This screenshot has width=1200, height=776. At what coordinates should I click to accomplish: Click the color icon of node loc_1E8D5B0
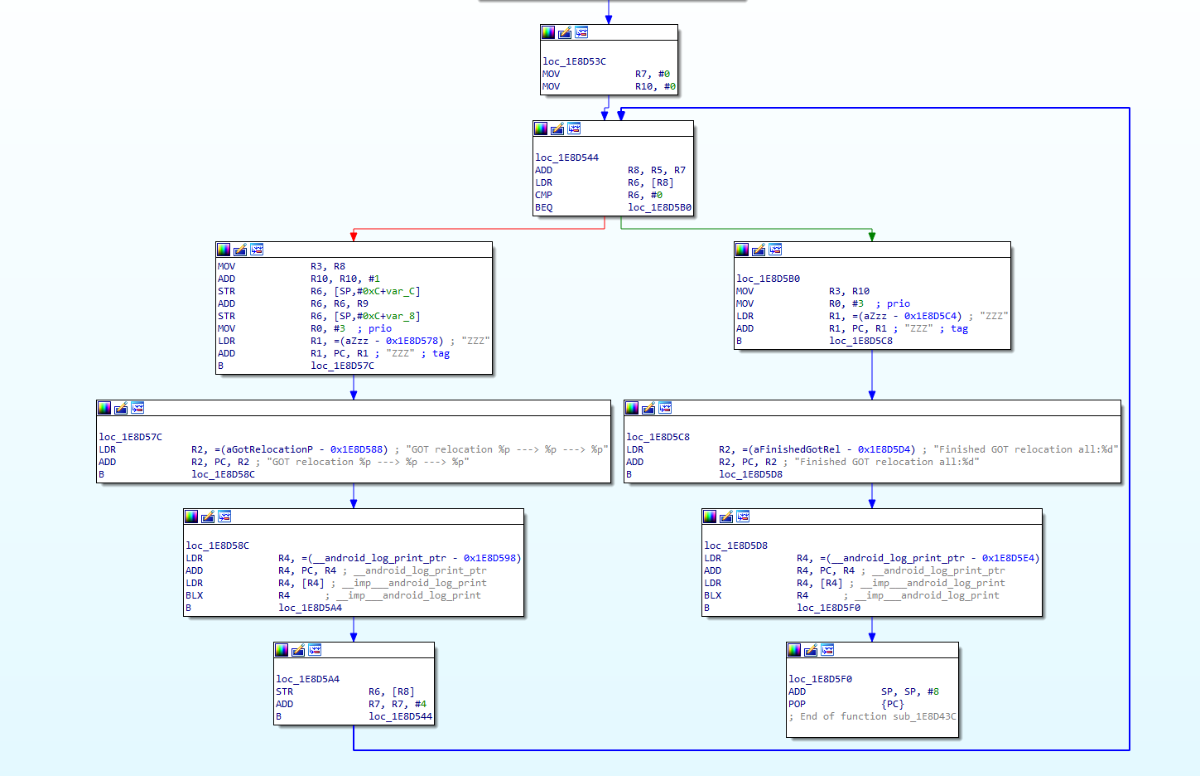click(742, 249)
